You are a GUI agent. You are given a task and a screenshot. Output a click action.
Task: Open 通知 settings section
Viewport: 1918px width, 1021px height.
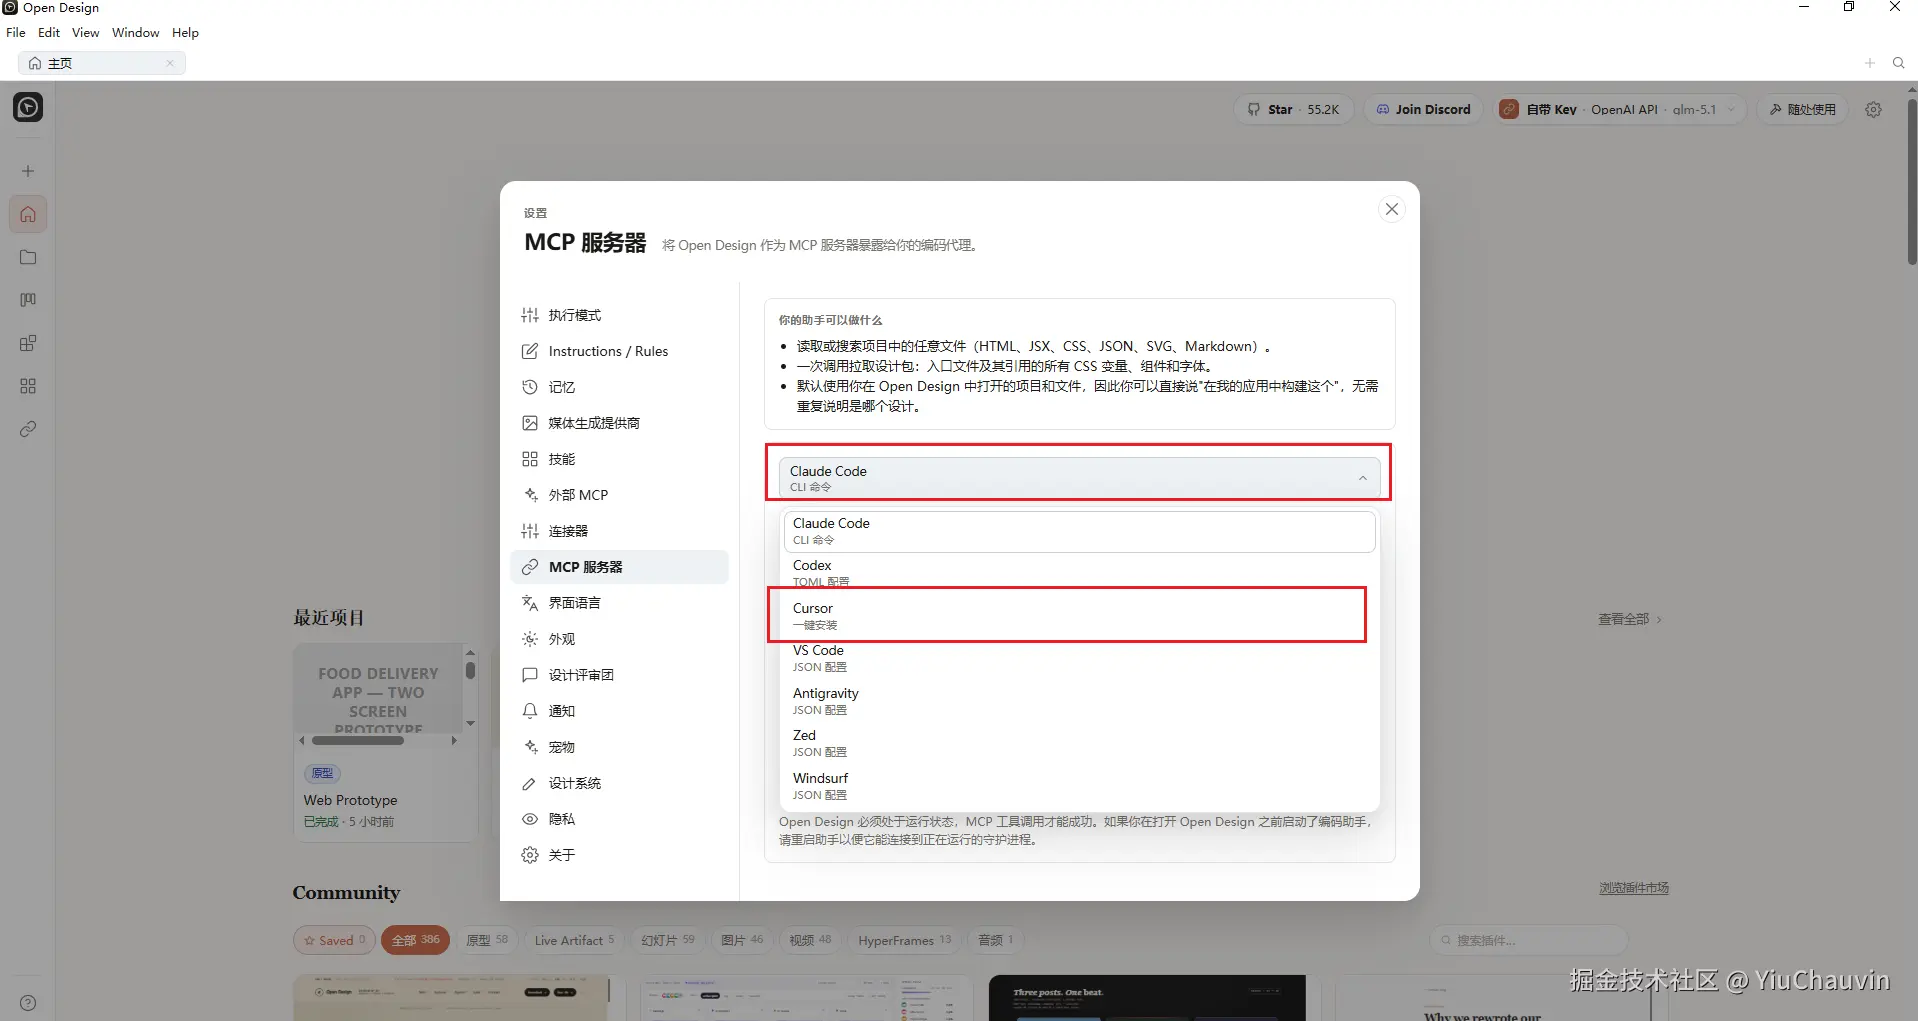(x=620, y=711)
